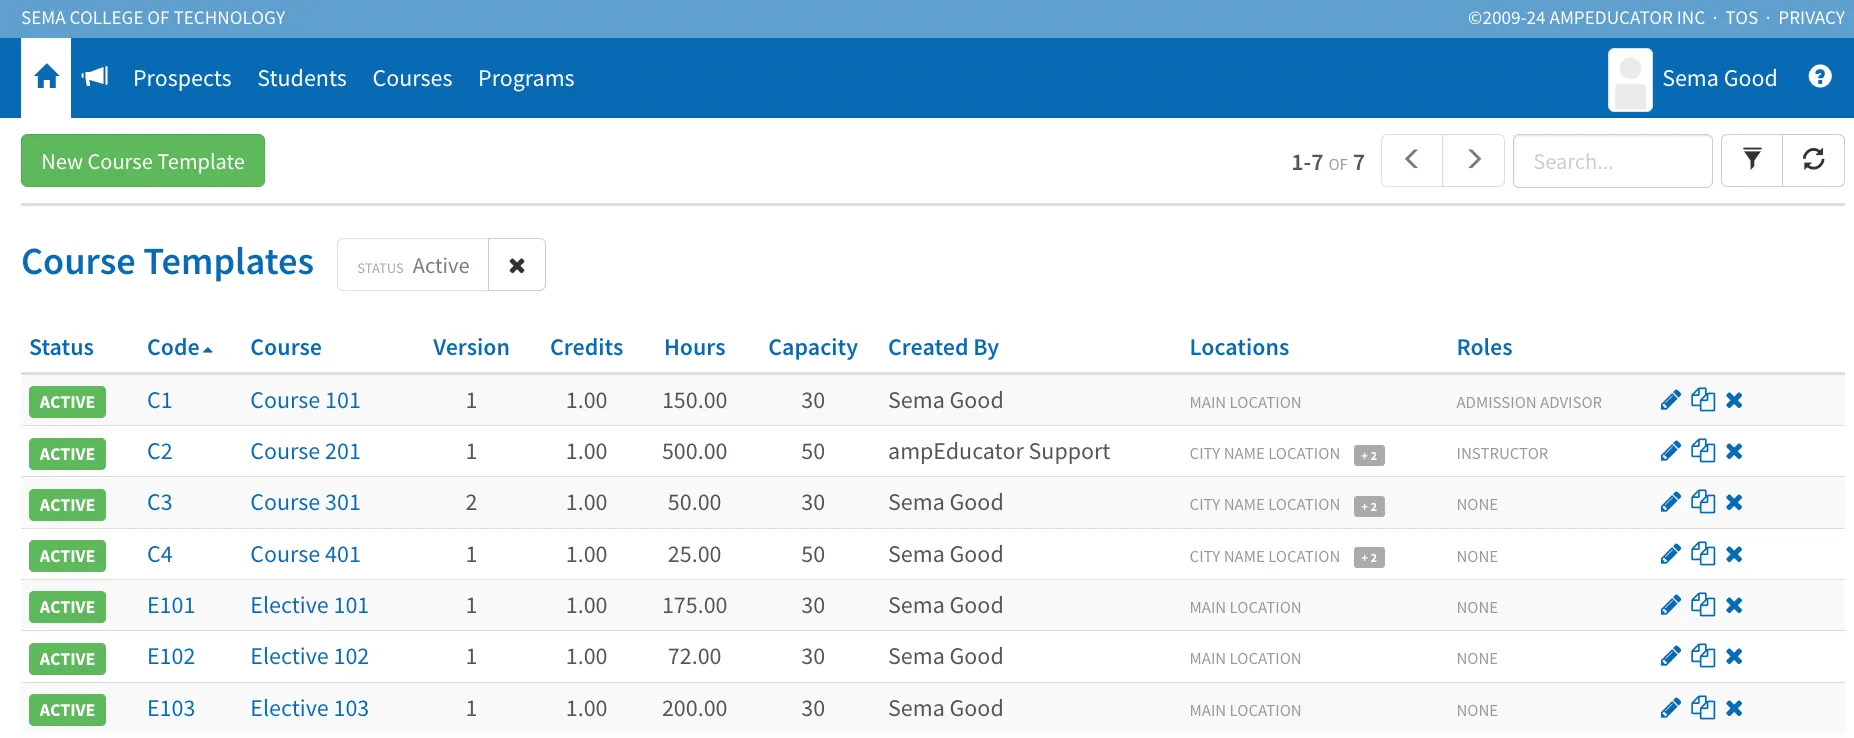Refresh the course templates list

1813,160
